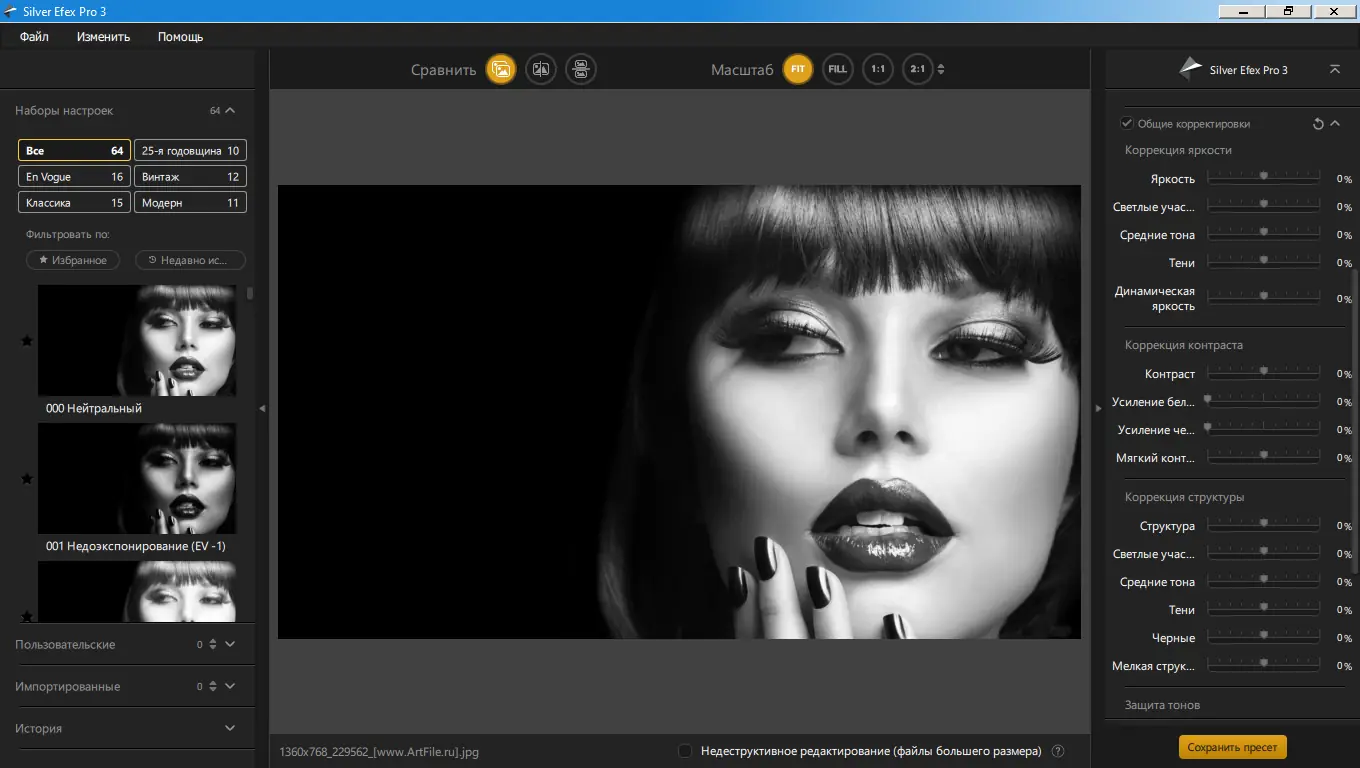Select the 25-я годовщина preset category
The image size is (1360, 768).
(x=190, y=151)
